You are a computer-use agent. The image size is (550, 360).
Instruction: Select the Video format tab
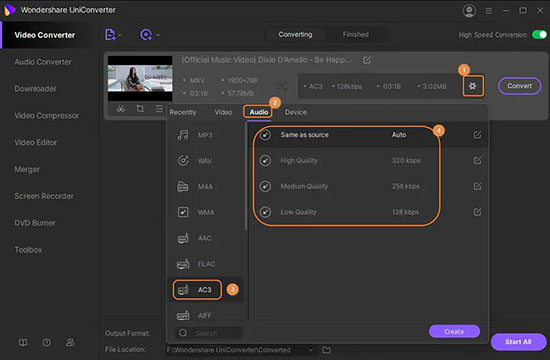[x=223, y=112]
